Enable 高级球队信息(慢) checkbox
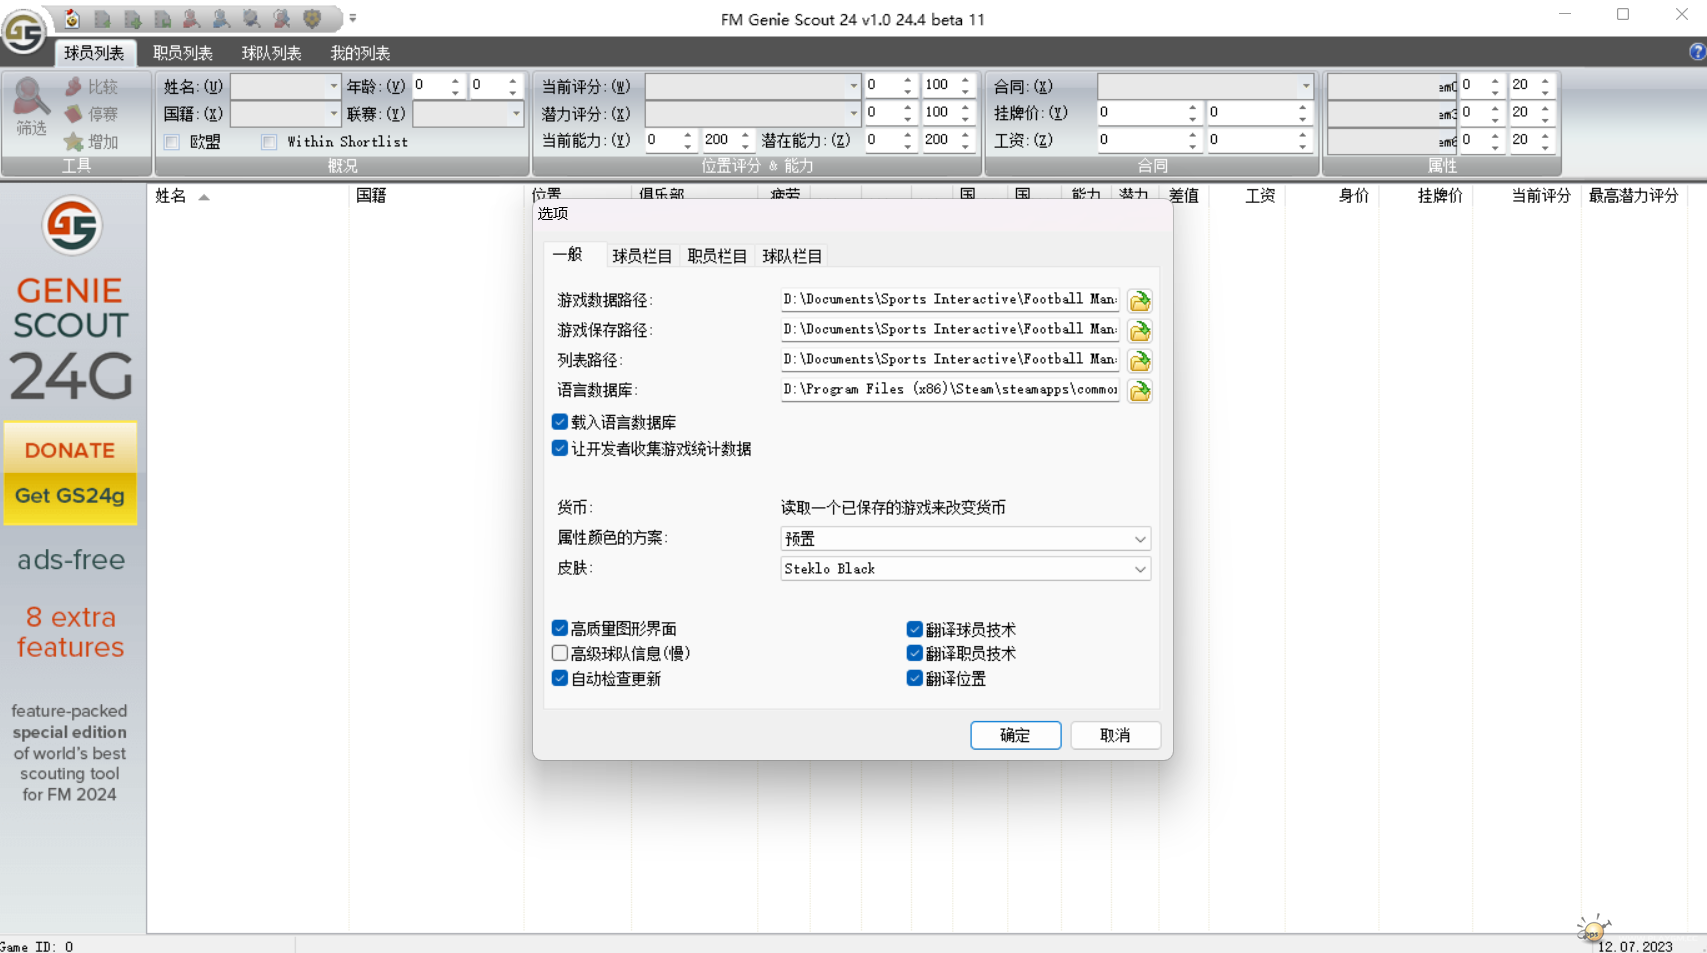 coord(560,653)
